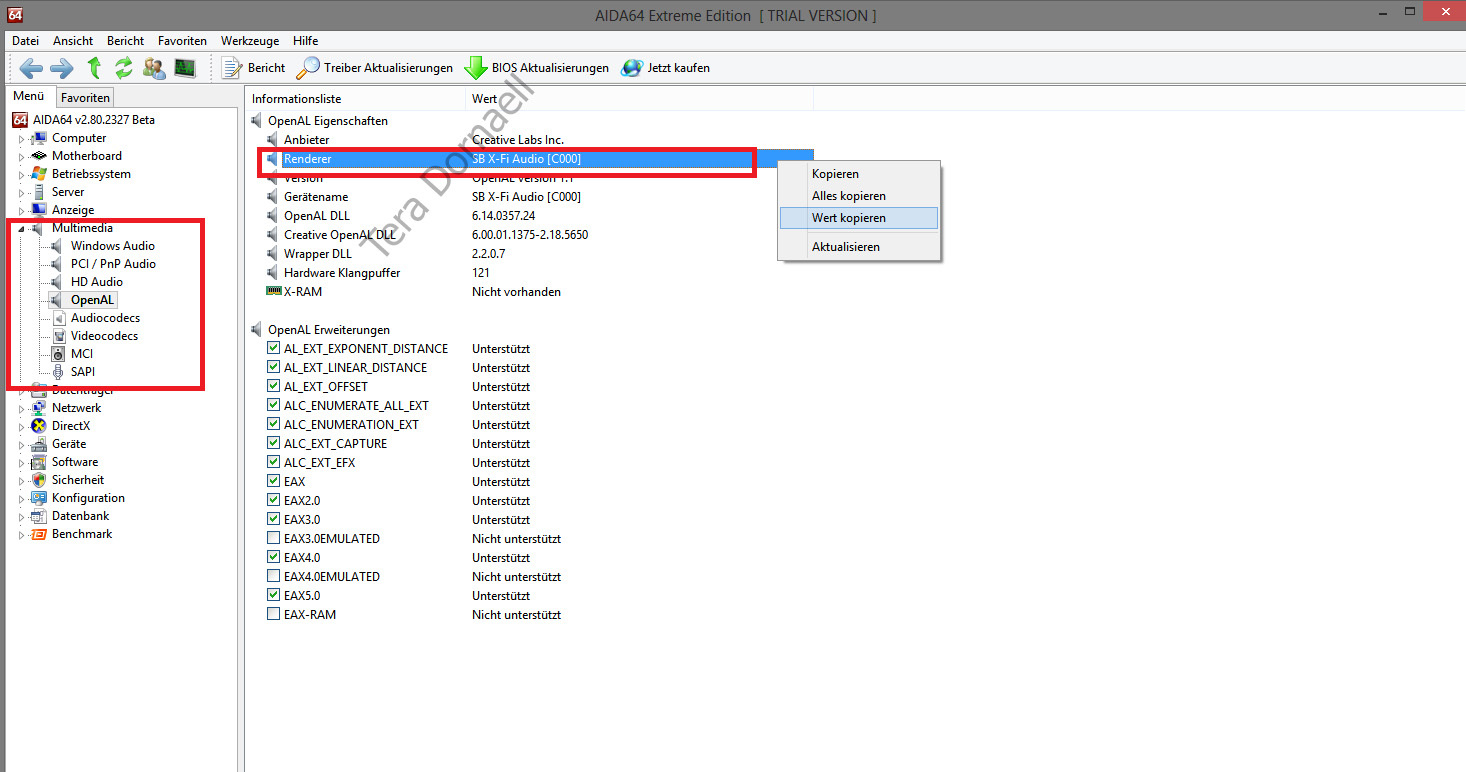This screenshot has height=772, width=1466.
Task: Expand the Betriebssystem tree node
Action: point(22,175)
